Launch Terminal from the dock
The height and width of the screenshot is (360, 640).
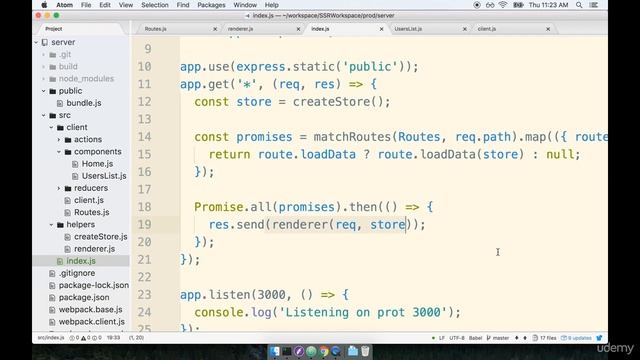click(287, 351)
